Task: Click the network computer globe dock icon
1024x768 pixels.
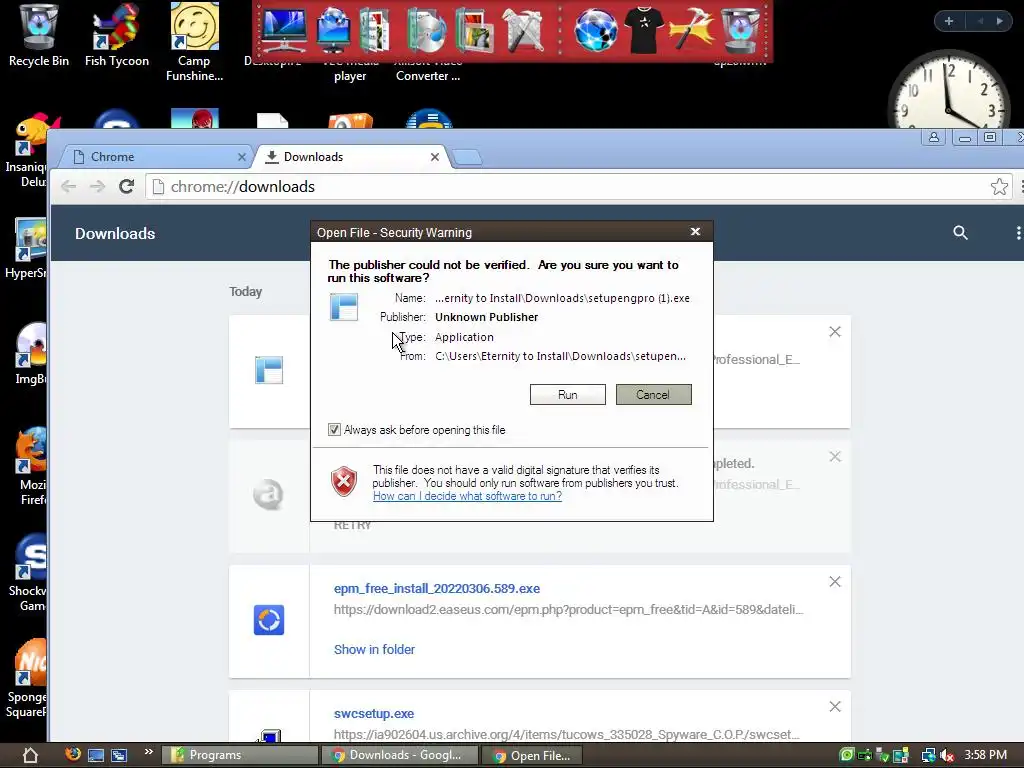Action: [333, 30]
